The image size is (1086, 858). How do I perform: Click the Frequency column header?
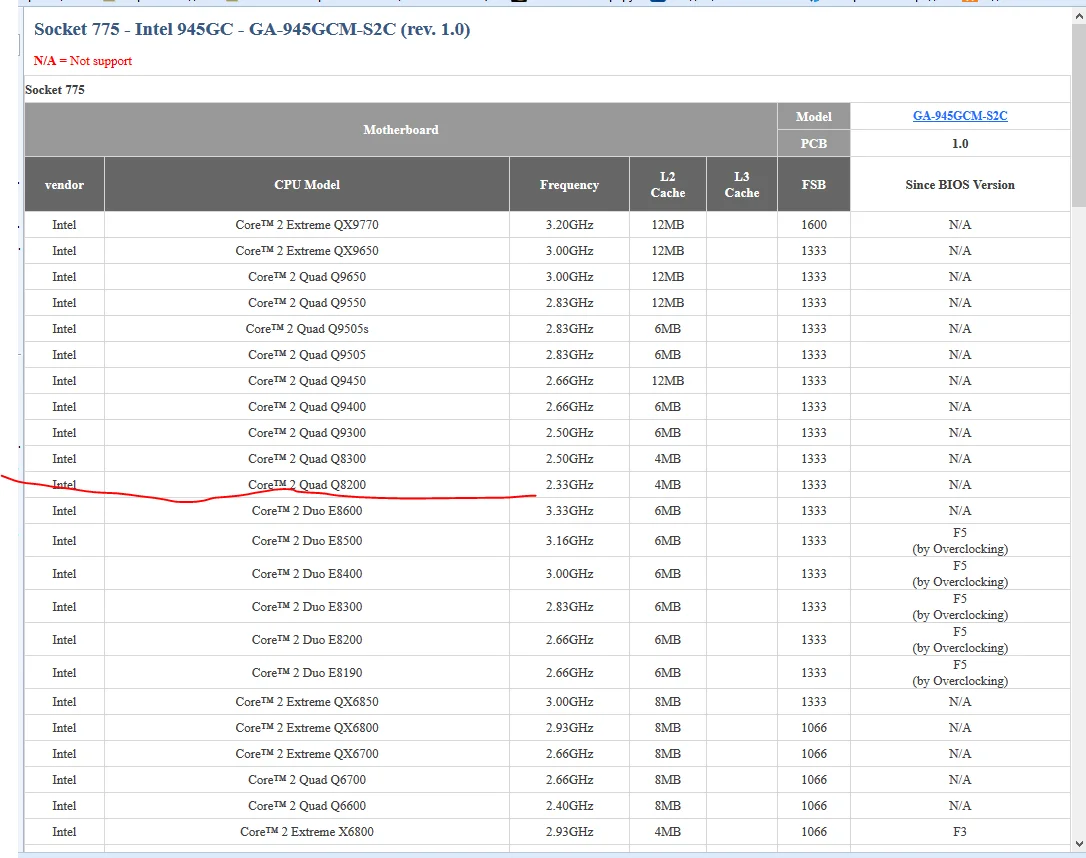click(x=569, y=185)
